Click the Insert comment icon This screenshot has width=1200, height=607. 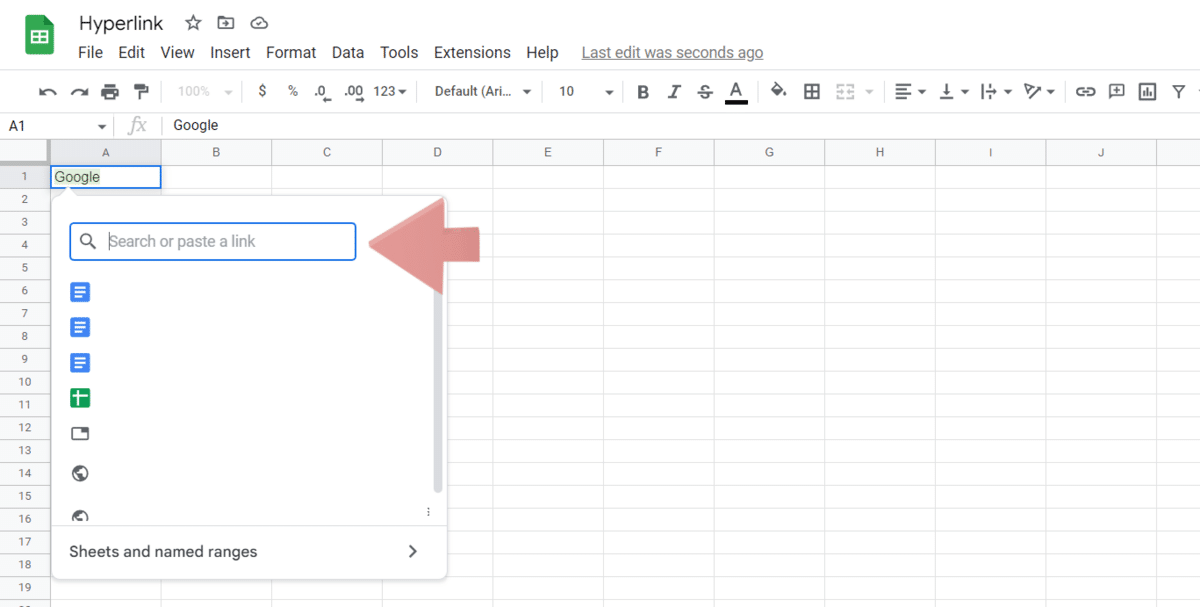1116,91
